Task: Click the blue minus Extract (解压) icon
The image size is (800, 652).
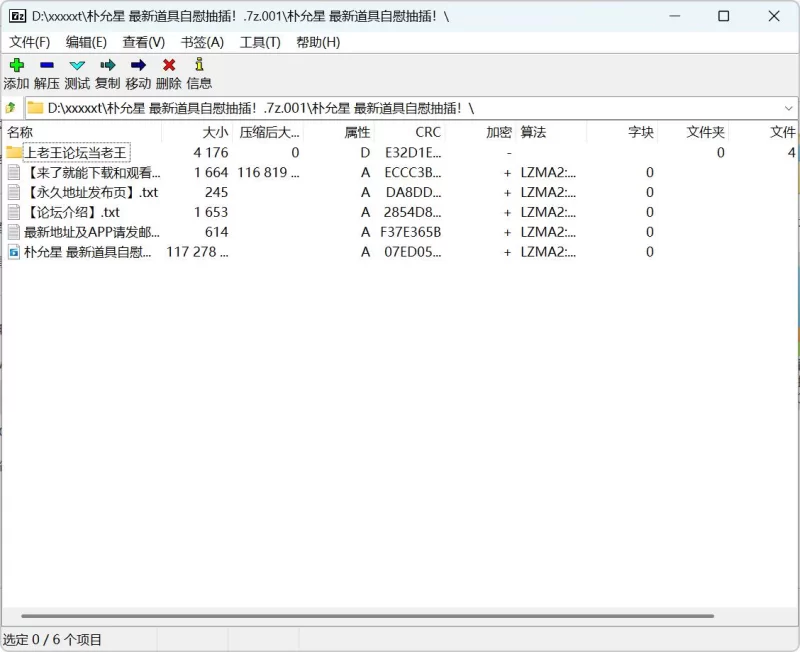Action: click(x=47, y=66)
